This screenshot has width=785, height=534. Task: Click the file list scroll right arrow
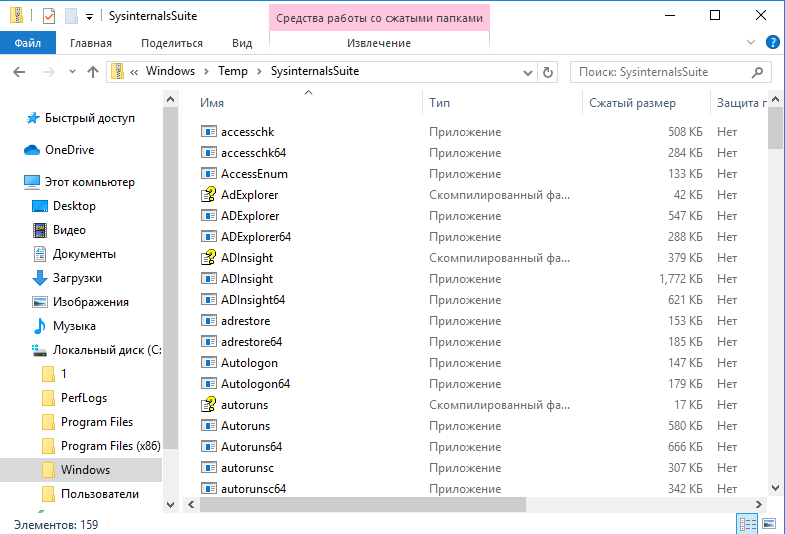759,504
